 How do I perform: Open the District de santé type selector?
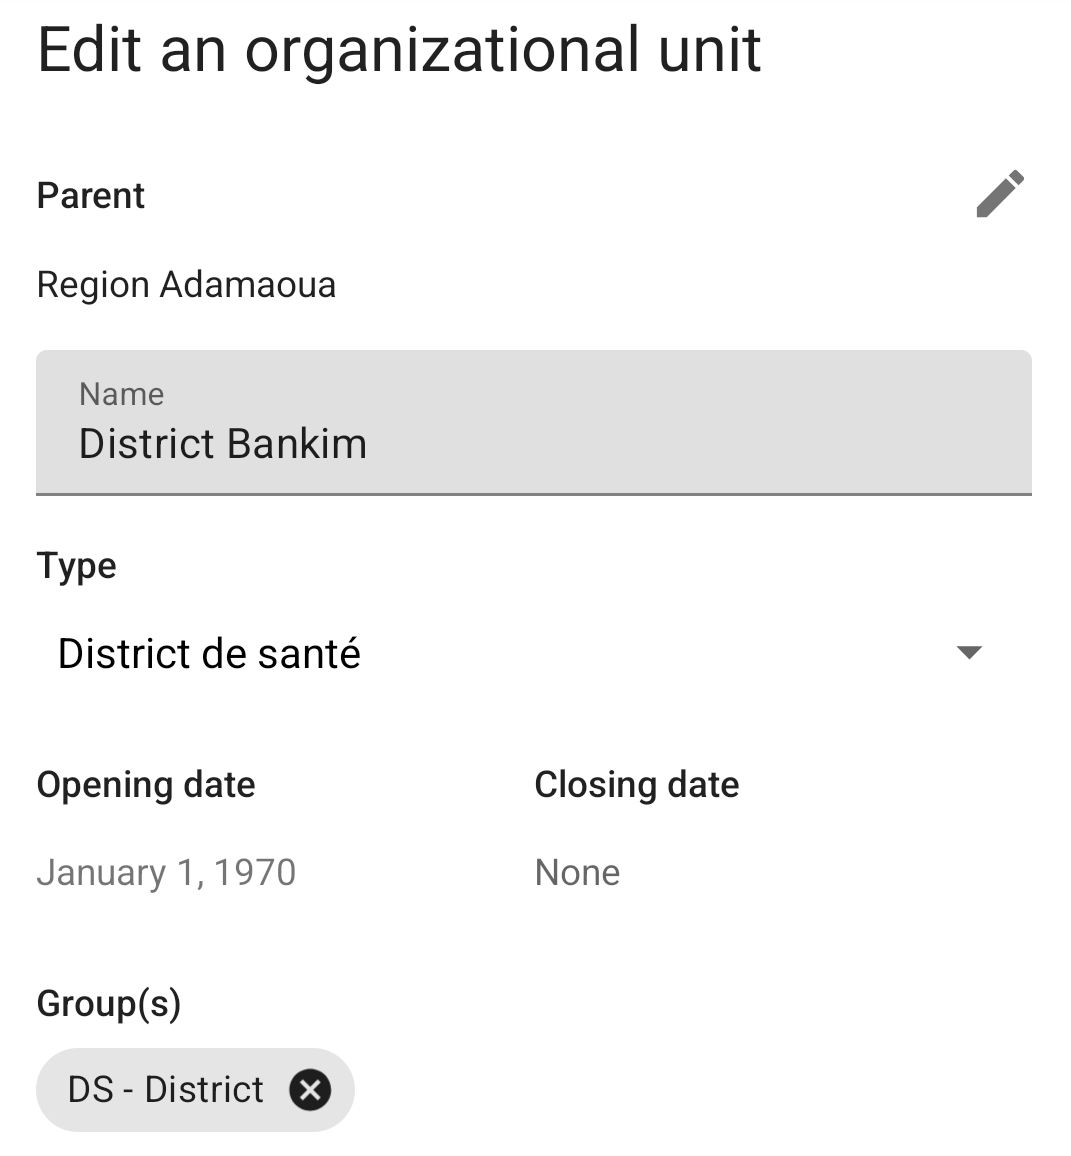pyautogui.click(x=209, y=654)
